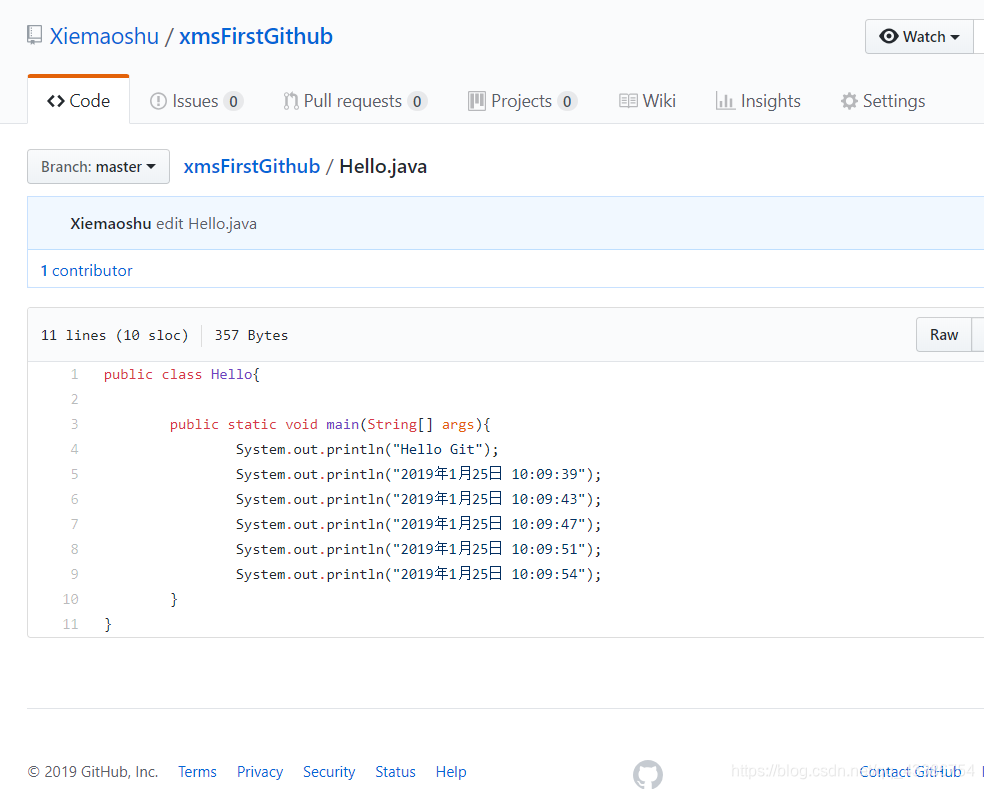Open the Pull requests tab
Image resolution: width=984 pixels, height=789 pixels.
[355, 101]
